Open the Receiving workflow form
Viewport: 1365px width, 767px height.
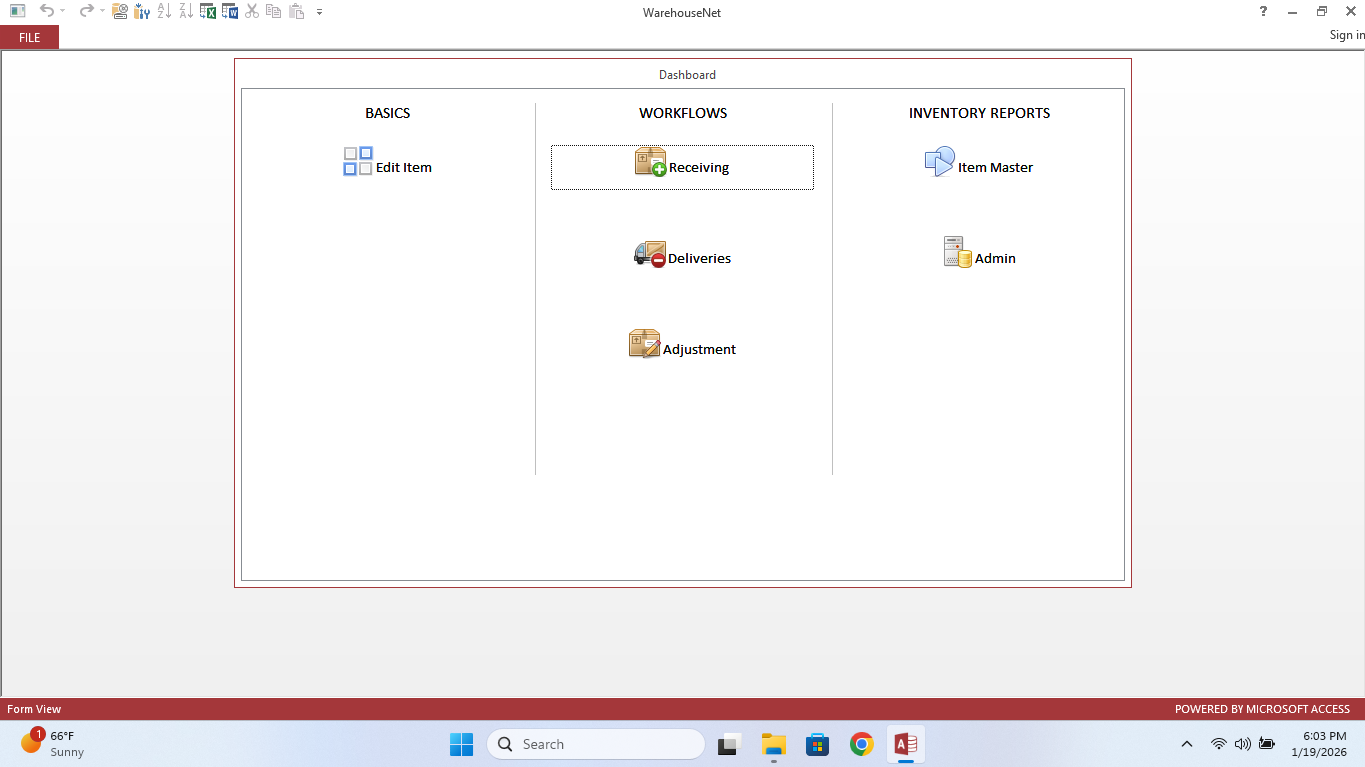point(682,167)
